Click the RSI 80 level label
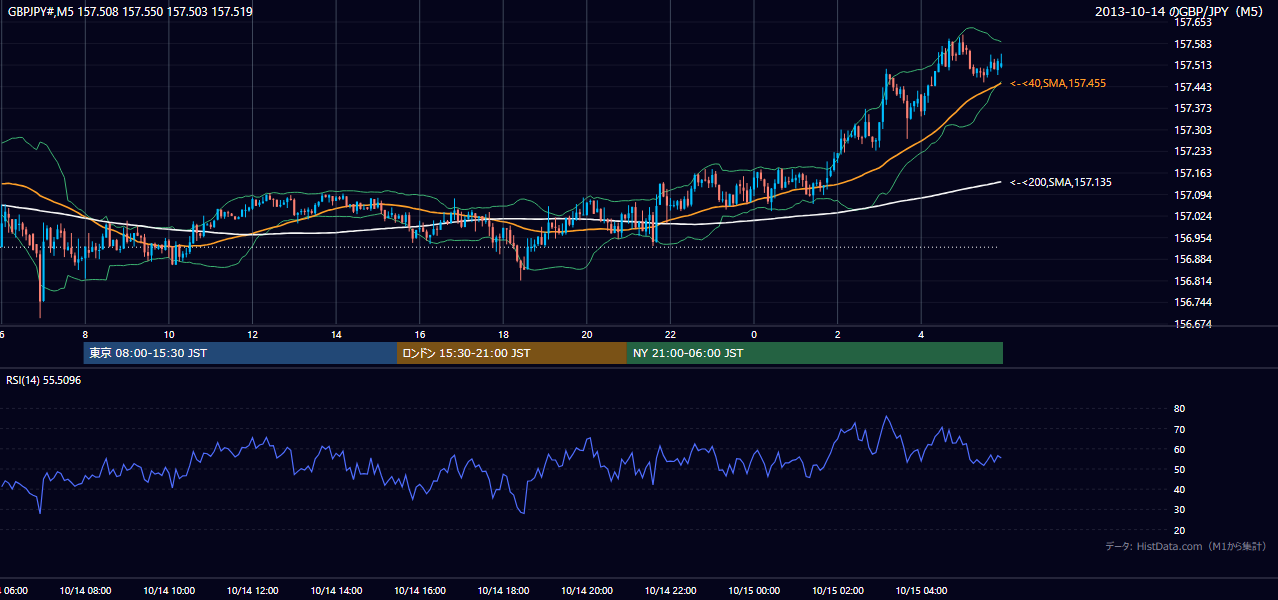The height and width of the screenshot is (600, 1278). coord(1179,409)
